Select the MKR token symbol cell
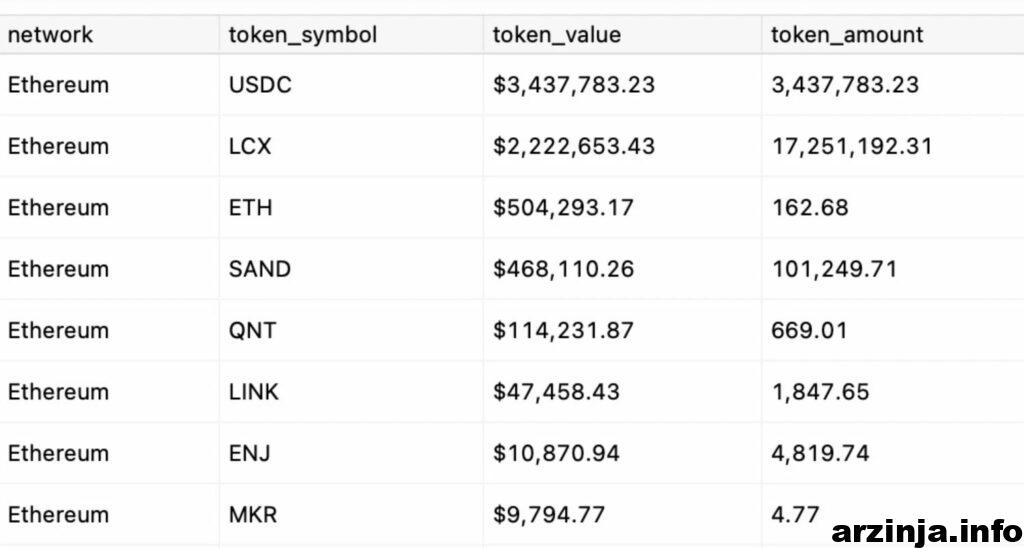 (x=351, y=515)
